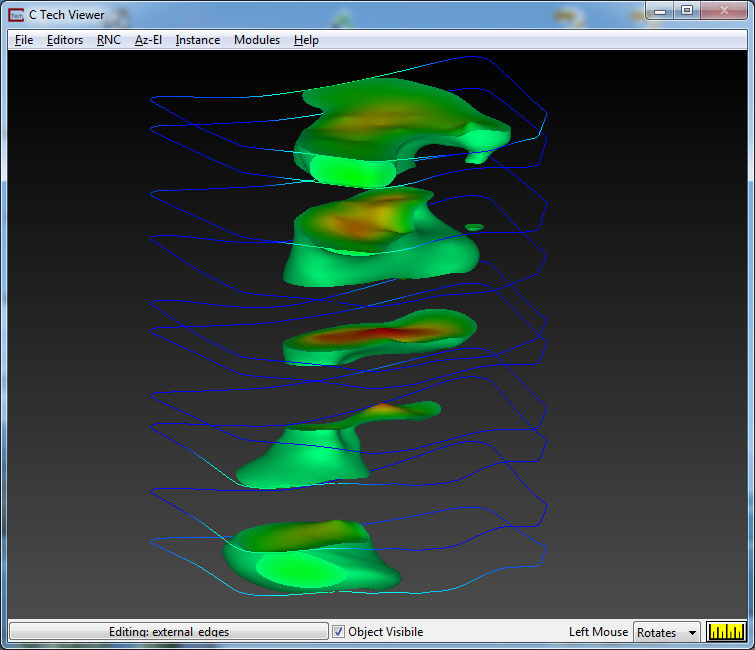The image size is (755, 650).
Task: Open the Help menu
Action: pos(306,40)
